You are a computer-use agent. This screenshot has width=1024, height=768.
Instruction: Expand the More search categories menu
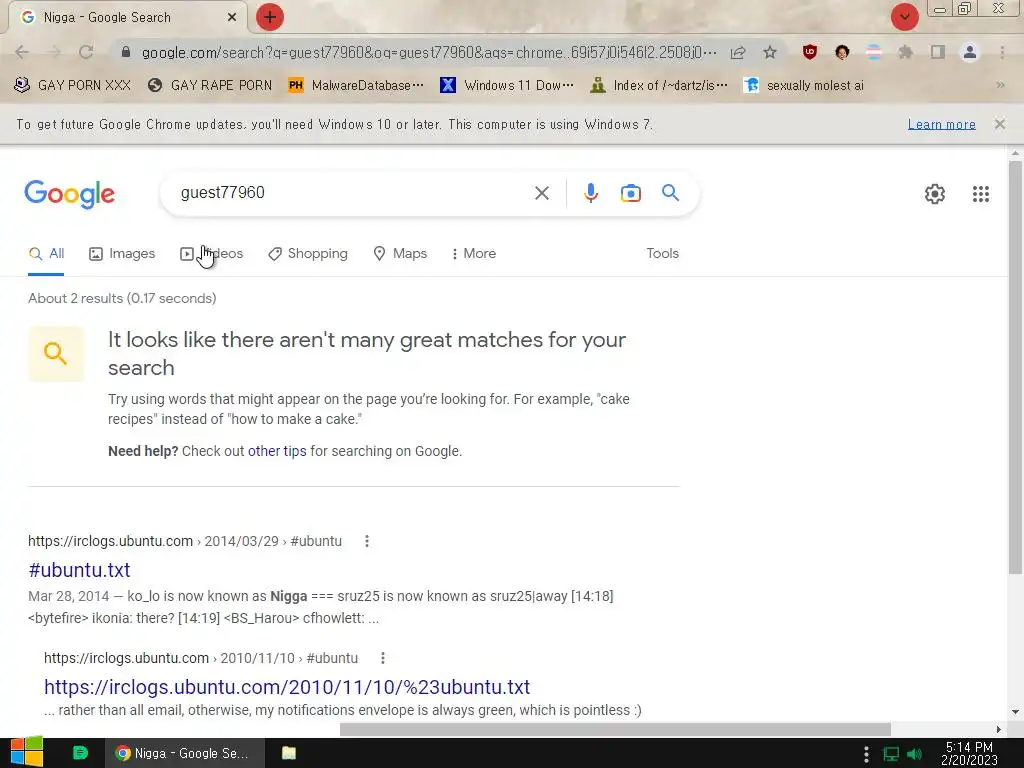click(x=473, y=253)
